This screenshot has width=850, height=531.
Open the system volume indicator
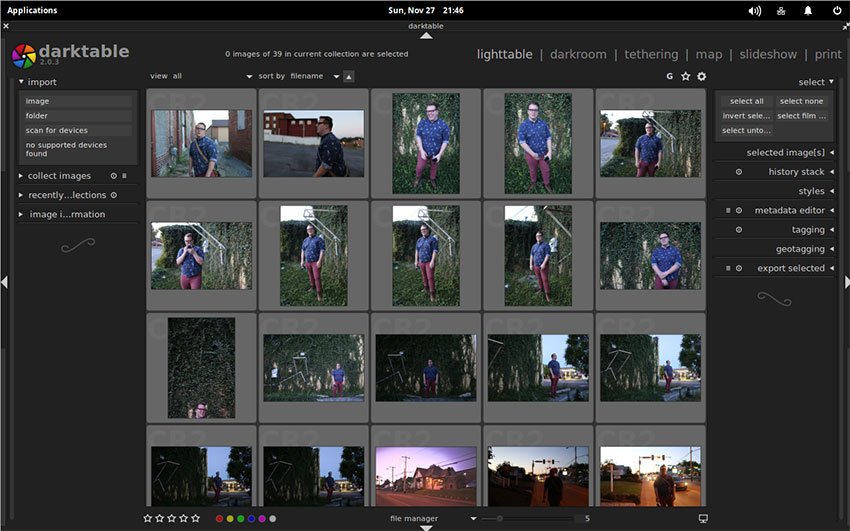pos(755,10)
